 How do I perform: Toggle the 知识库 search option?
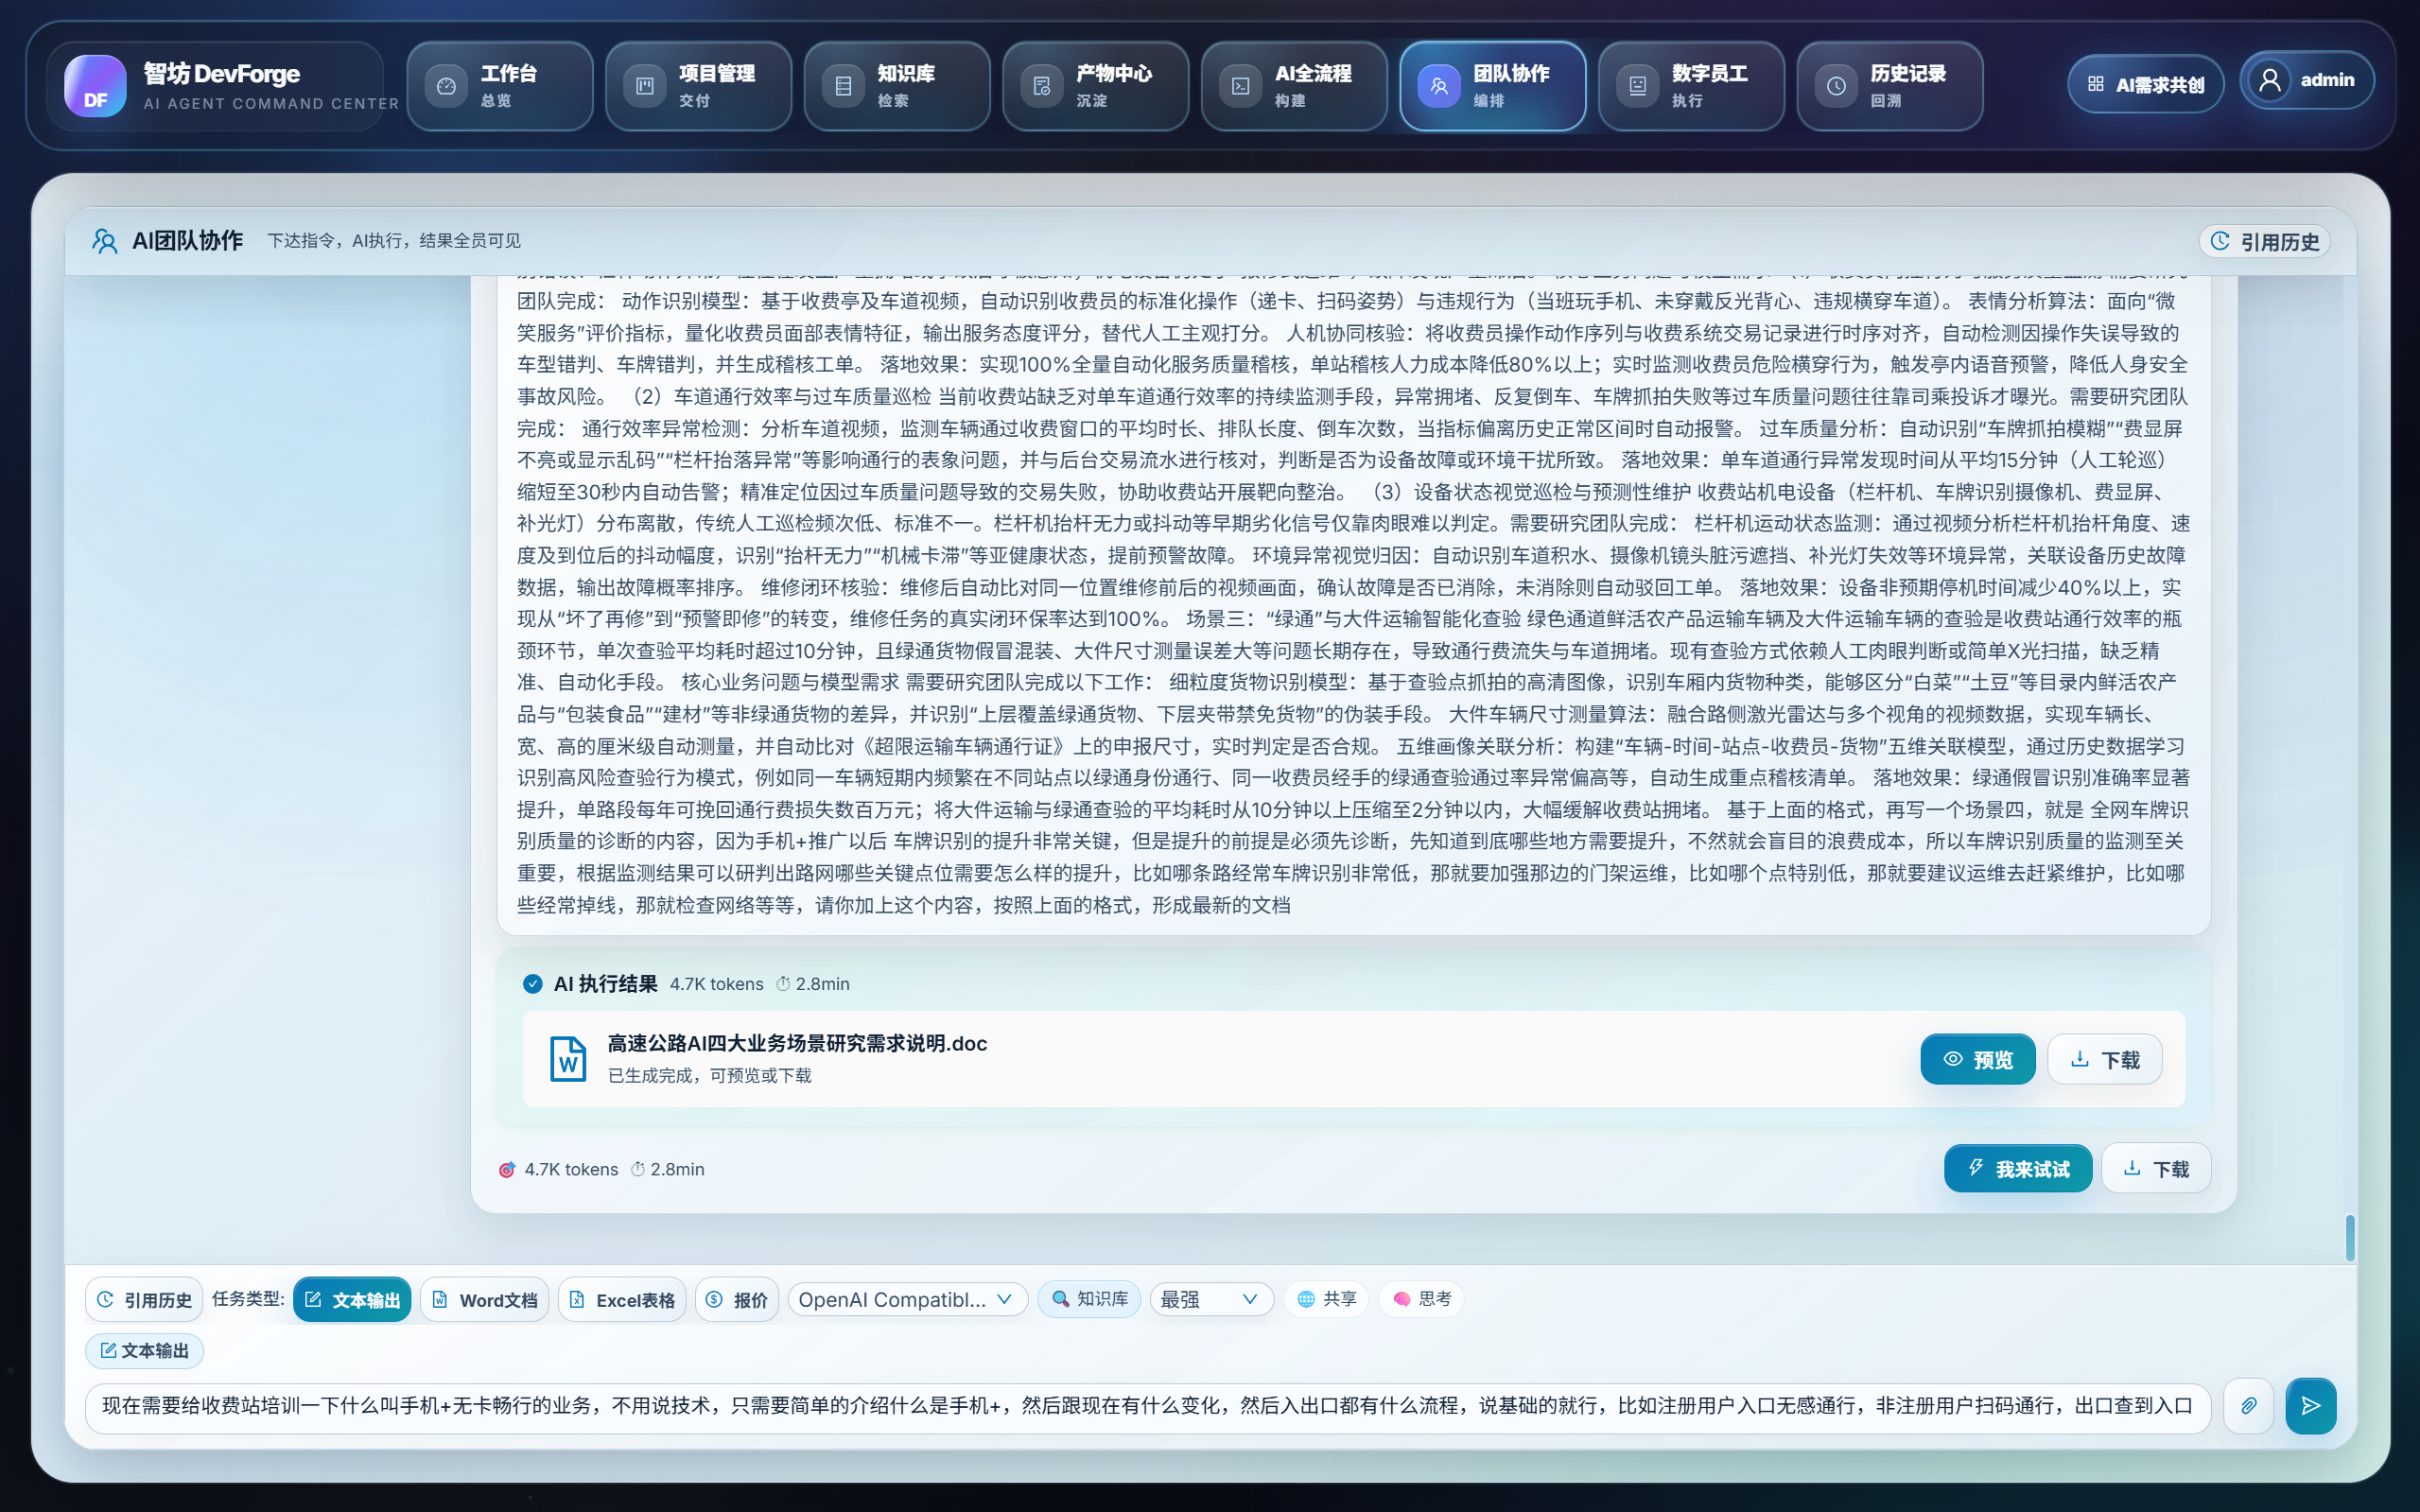pyautogui.click(x=1089, y=1299)
